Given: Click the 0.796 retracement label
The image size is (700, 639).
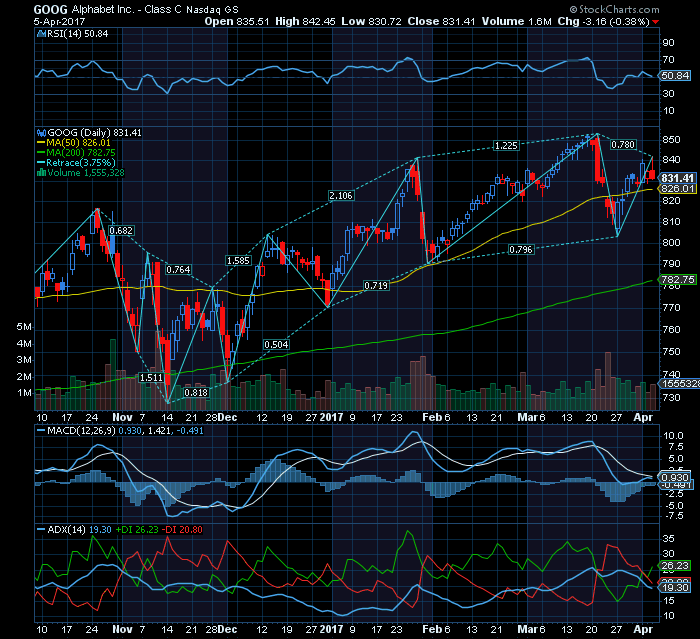Looking at the screenshot, I should [521, 249].
